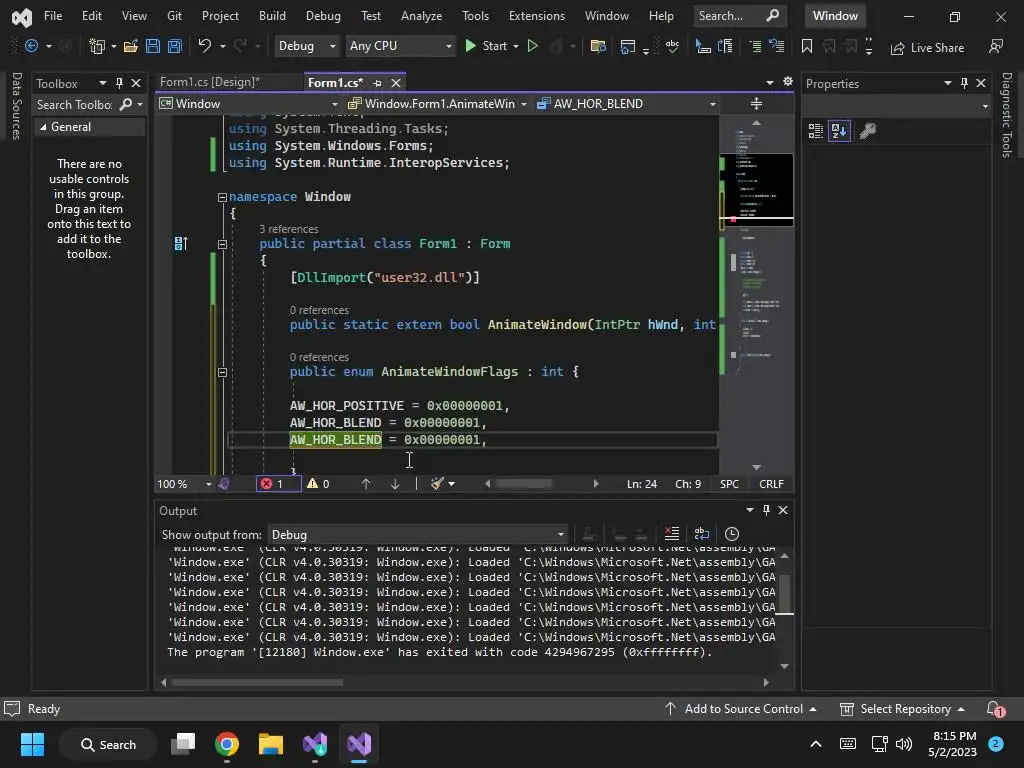Open the Any CPU platform dropdown
The height and width of the screenshot is (768, 1024).
pos(400,46)
